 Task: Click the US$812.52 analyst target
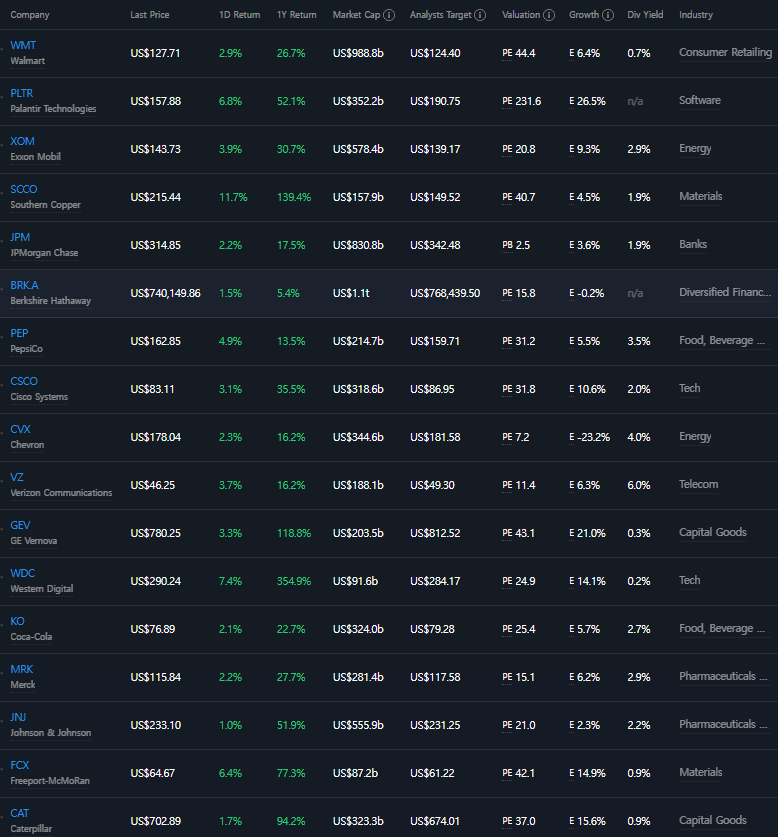tap(435, 533)
